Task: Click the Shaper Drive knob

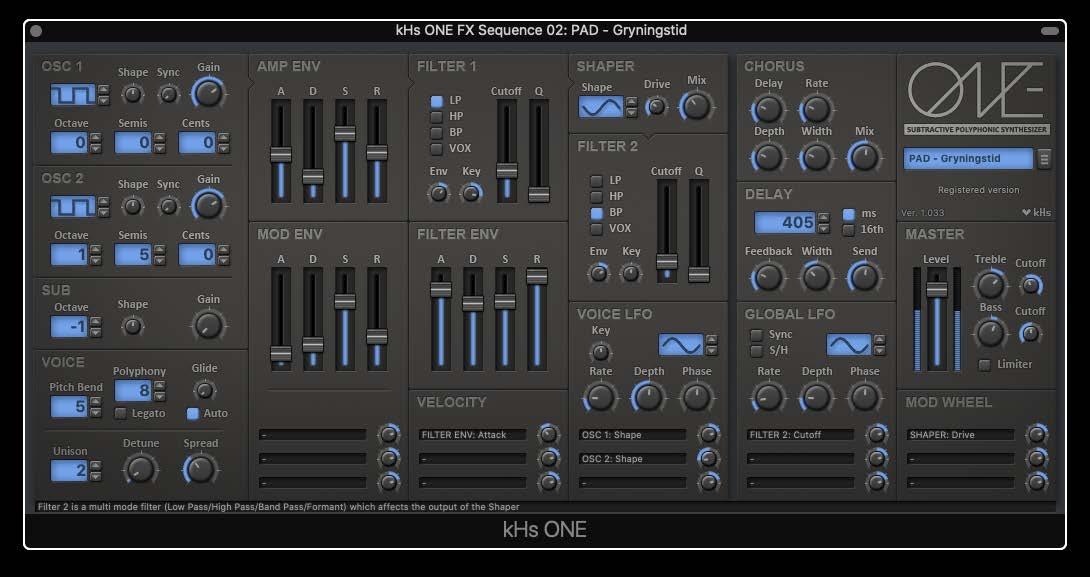Action: click(x=656, y=106)
